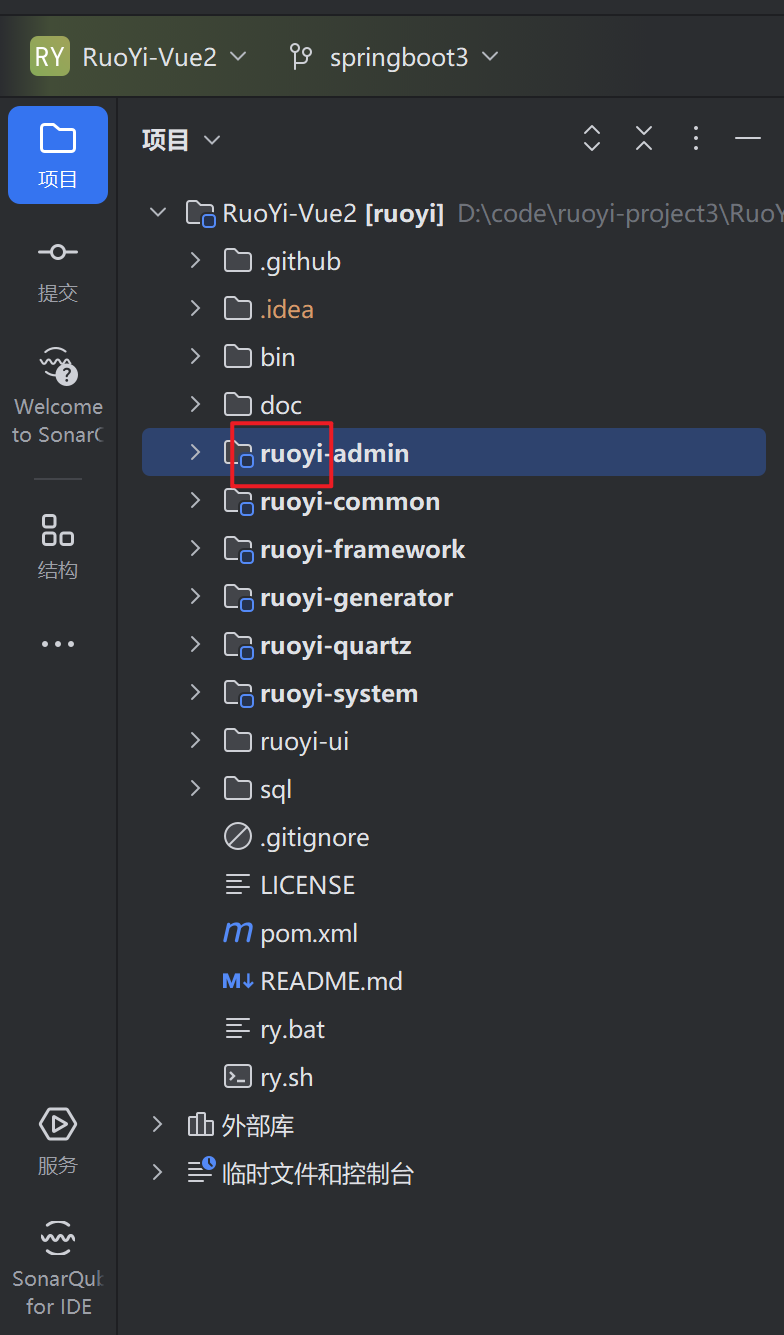The height and width of the screenshot is (1335, 784).
Task: Expand the doc folder
Action: pyautogui.click(x=195, y=405)
